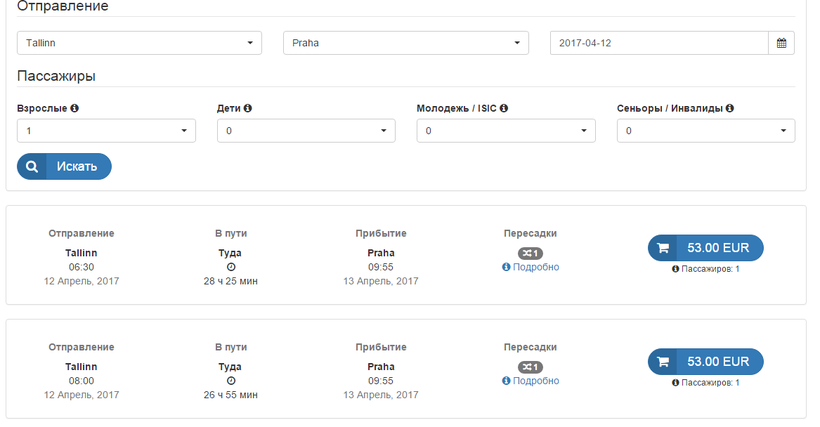The image size is (820, 427).
Task: Expand the Молодежь / ISIC count dropdown
Action: [x=505, y=131]
